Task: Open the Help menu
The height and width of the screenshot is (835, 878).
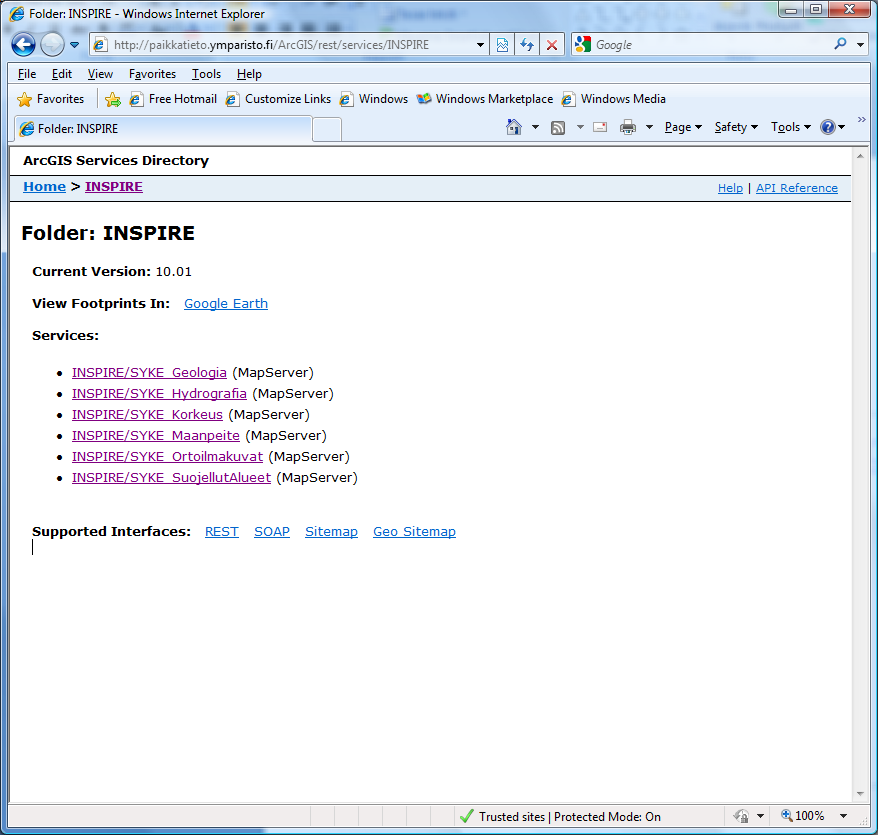Action: [x=249, y=74]
